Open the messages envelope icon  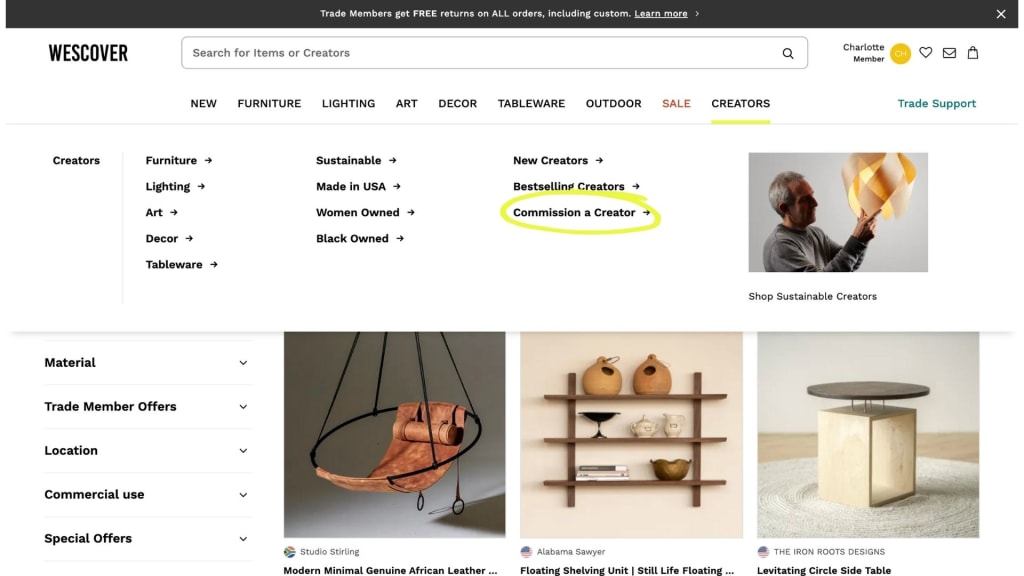pyautogui.click(x=949, y=53)
